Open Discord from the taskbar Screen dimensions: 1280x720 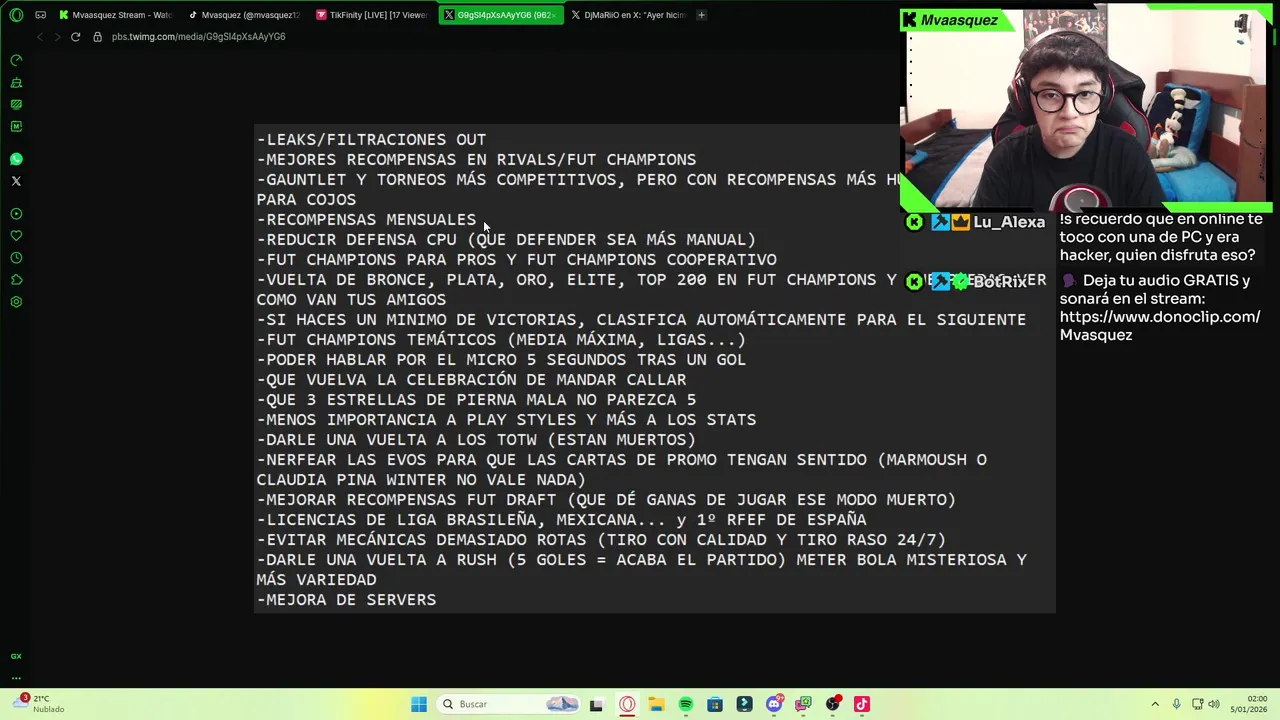tap(774, 704)
